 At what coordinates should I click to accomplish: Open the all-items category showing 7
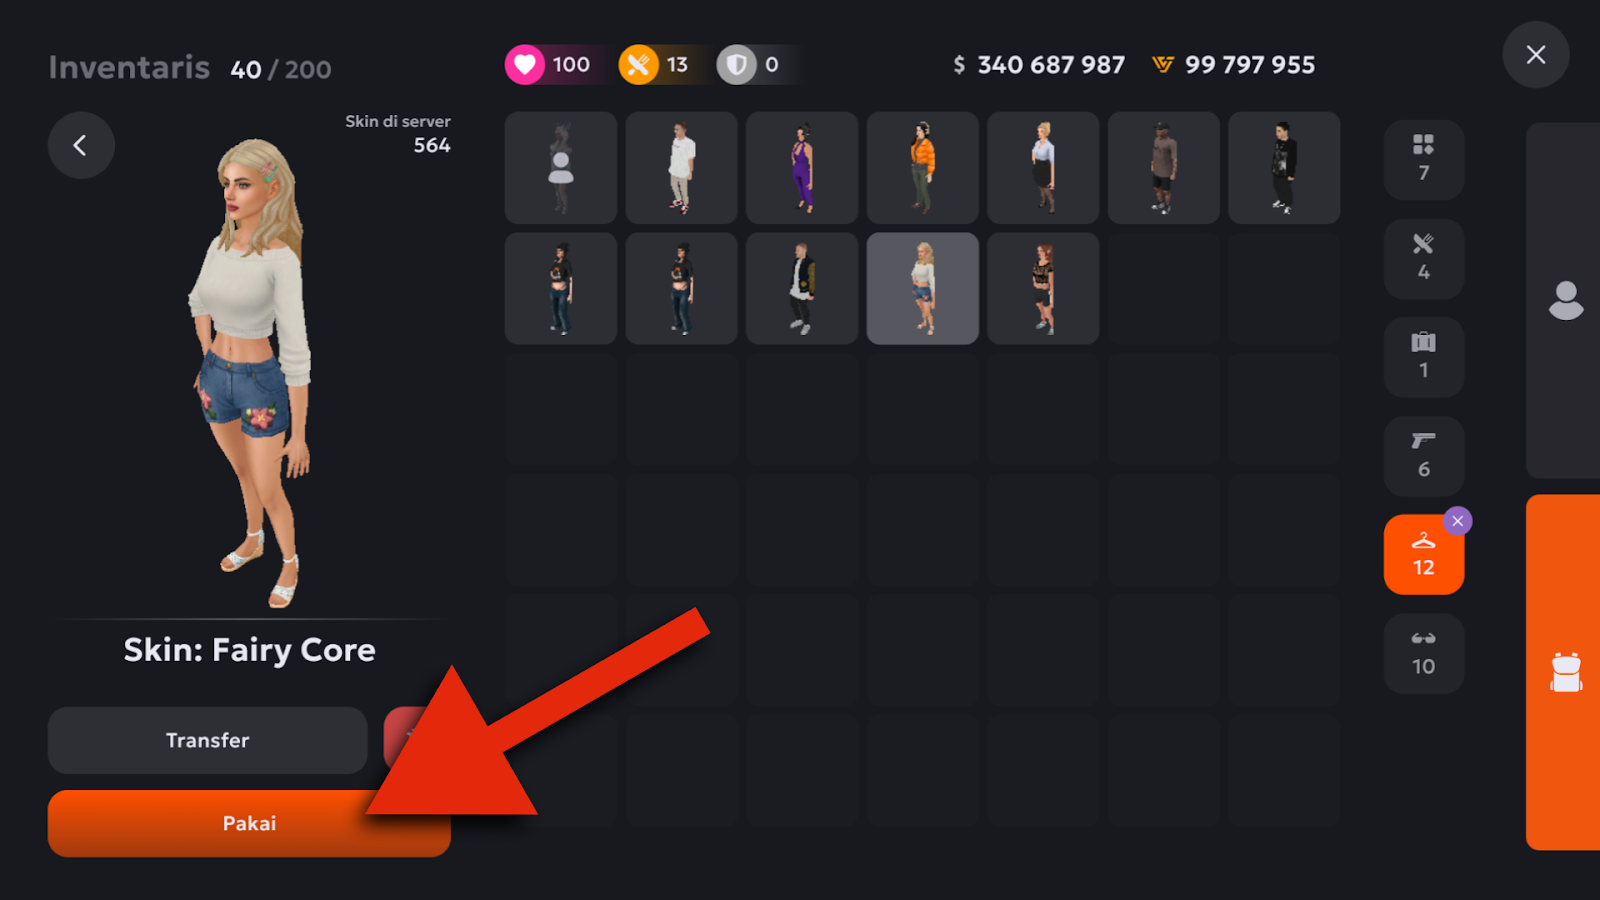click(x=1423, y=160)
